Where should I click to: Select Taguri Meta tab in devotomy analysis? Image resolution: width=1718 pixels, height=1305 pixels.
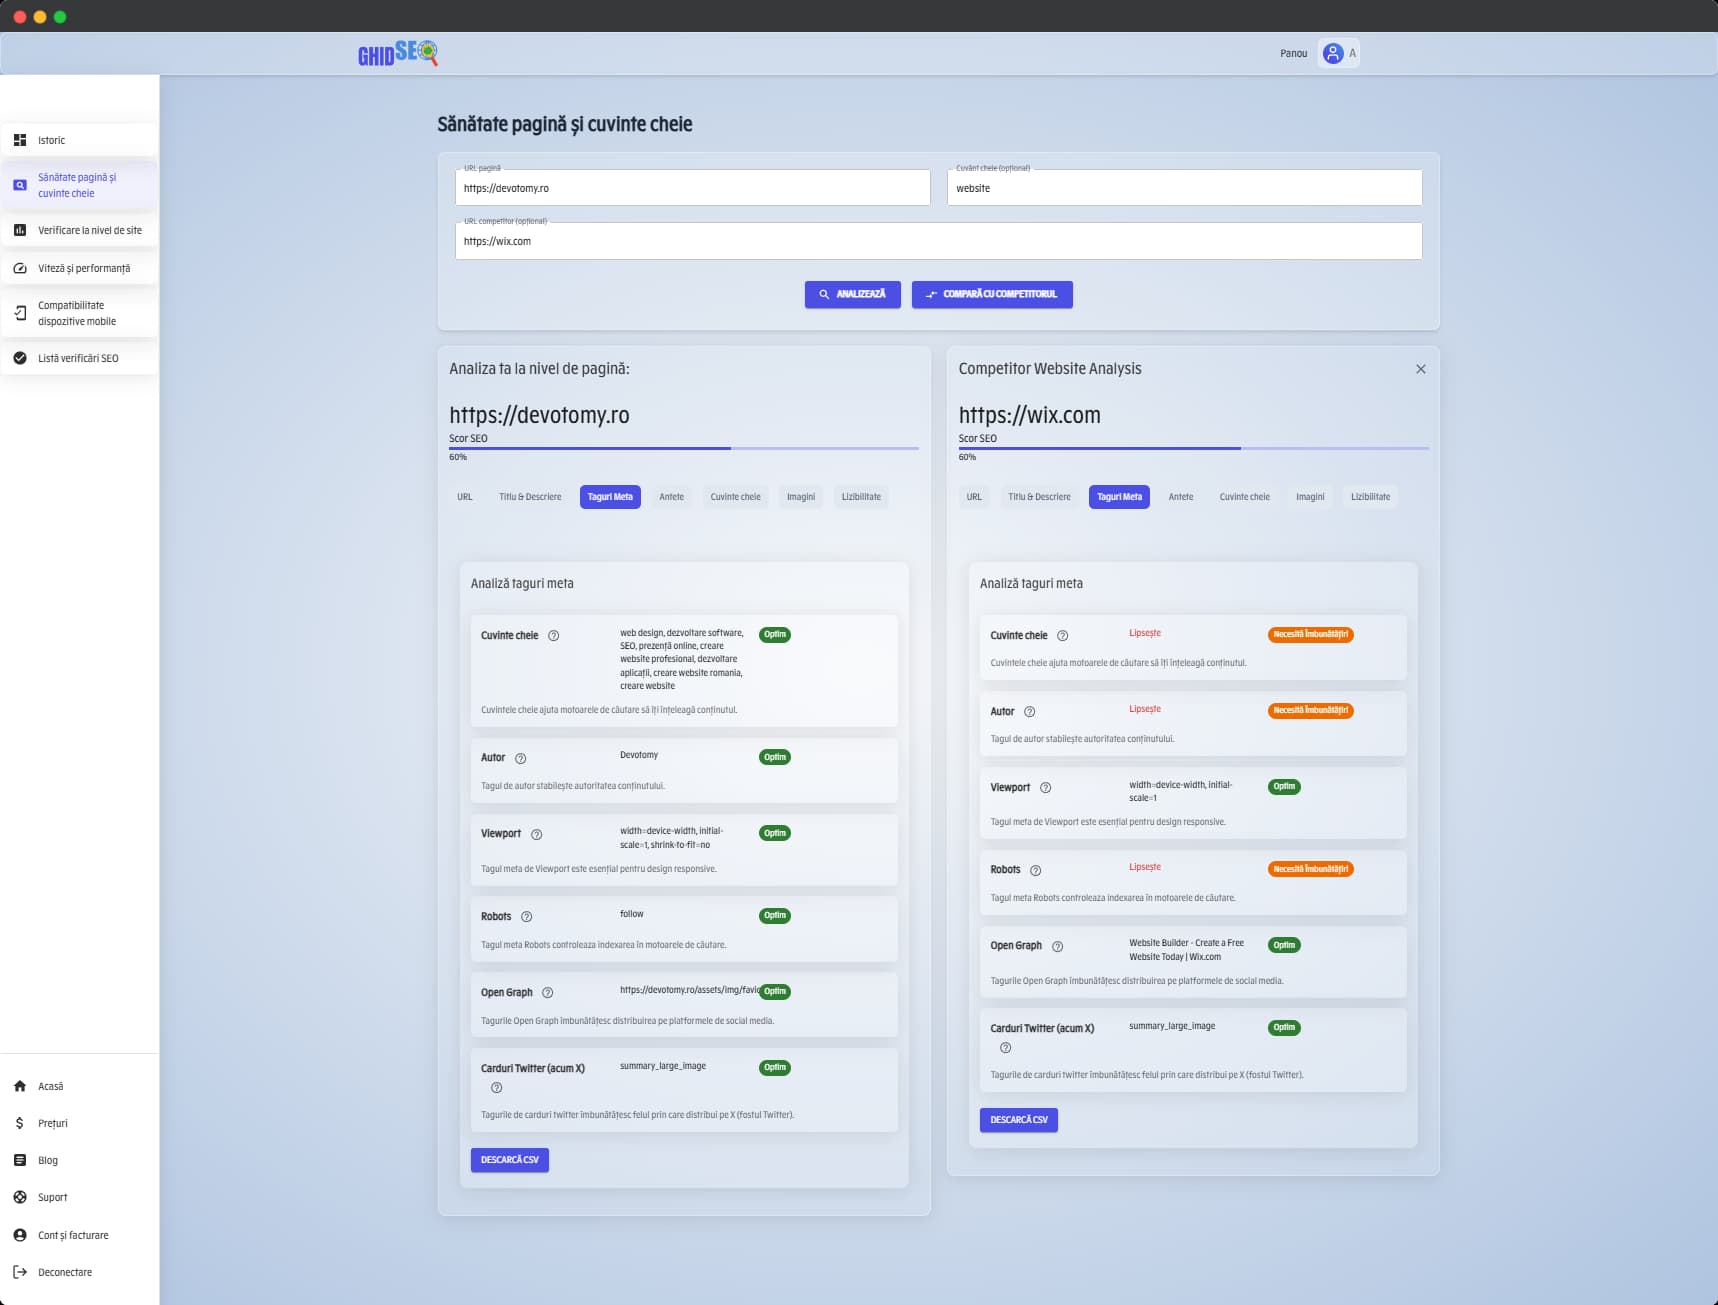point(610,497)
